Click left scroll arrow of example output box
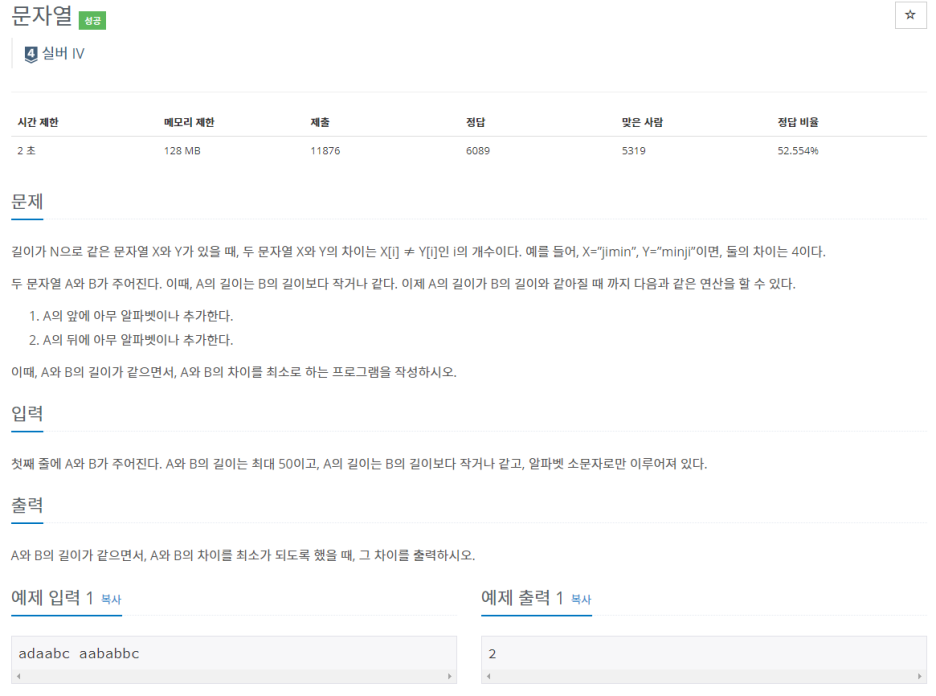 [488, 676]
